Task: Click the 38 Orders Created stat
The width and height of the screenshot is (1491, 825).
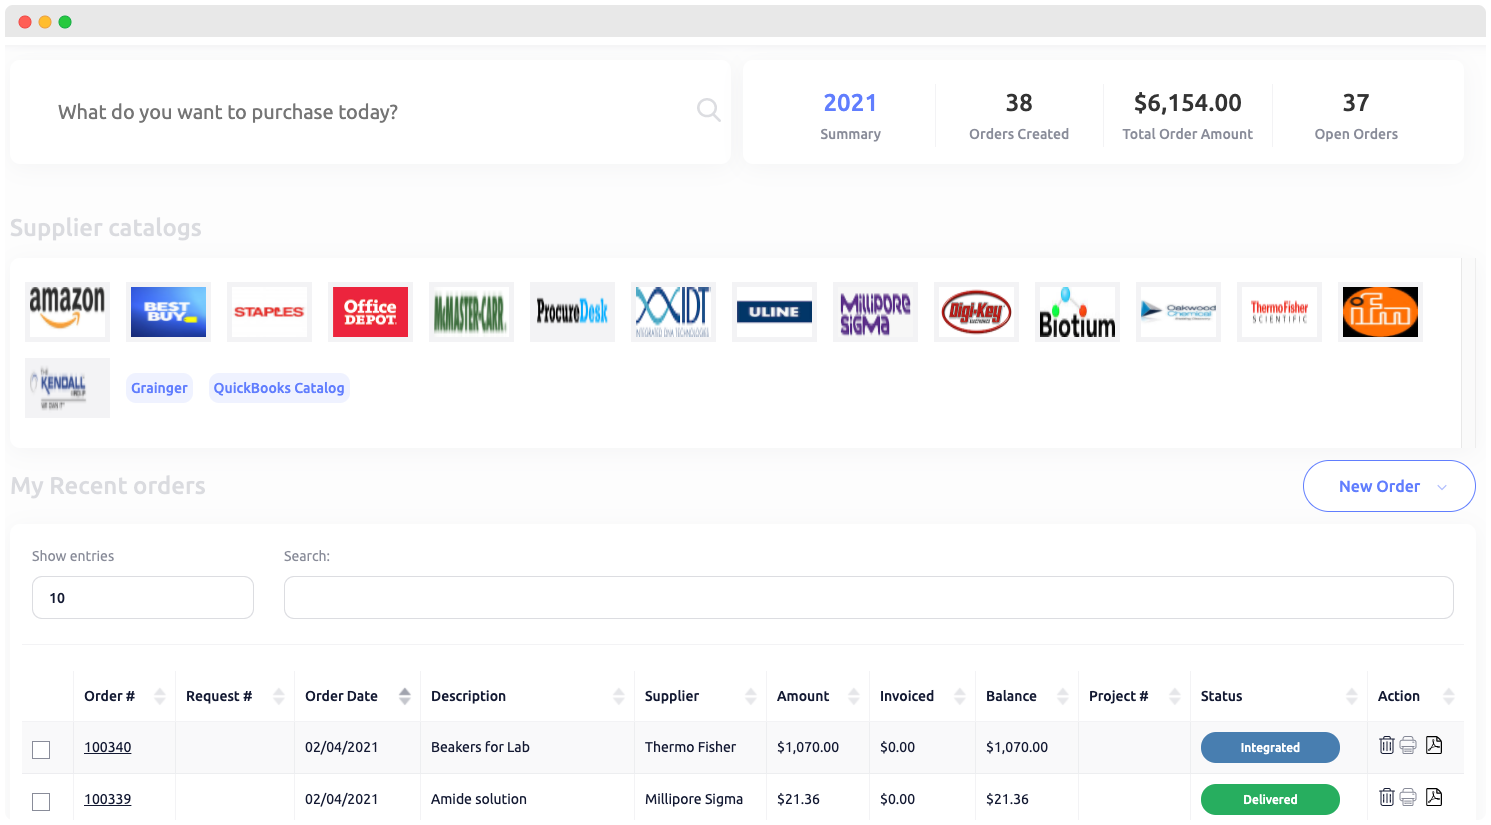Action: pyautogui.click(x=1019, y=115)
